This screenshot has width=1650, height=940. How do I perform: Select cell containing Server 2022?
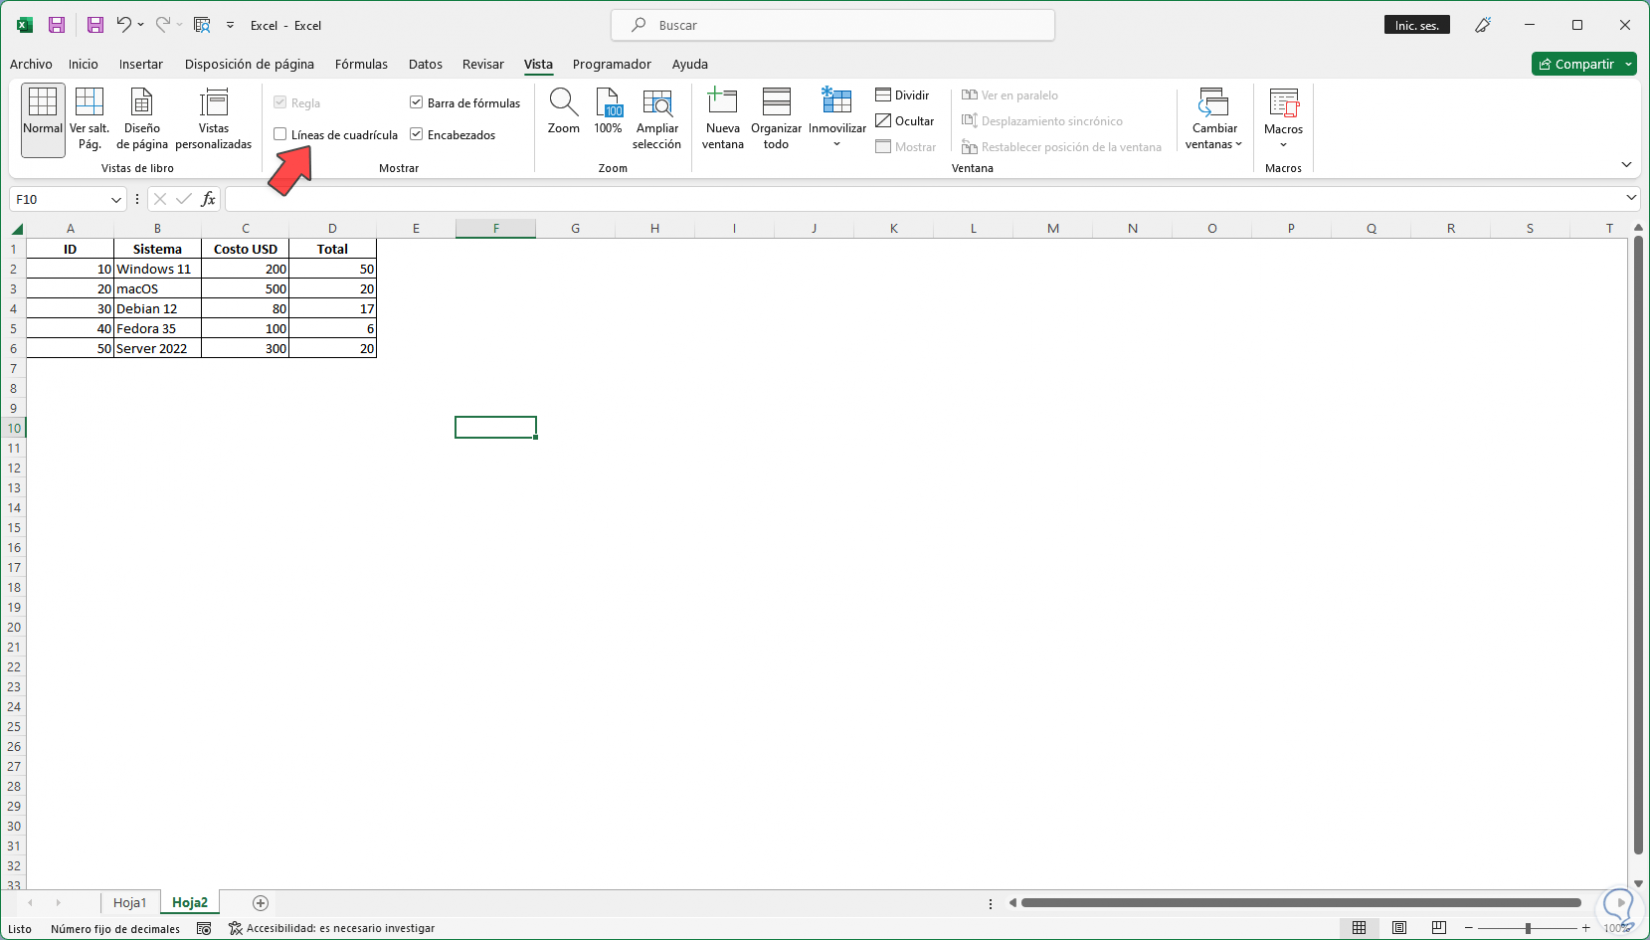coord(157,348)
